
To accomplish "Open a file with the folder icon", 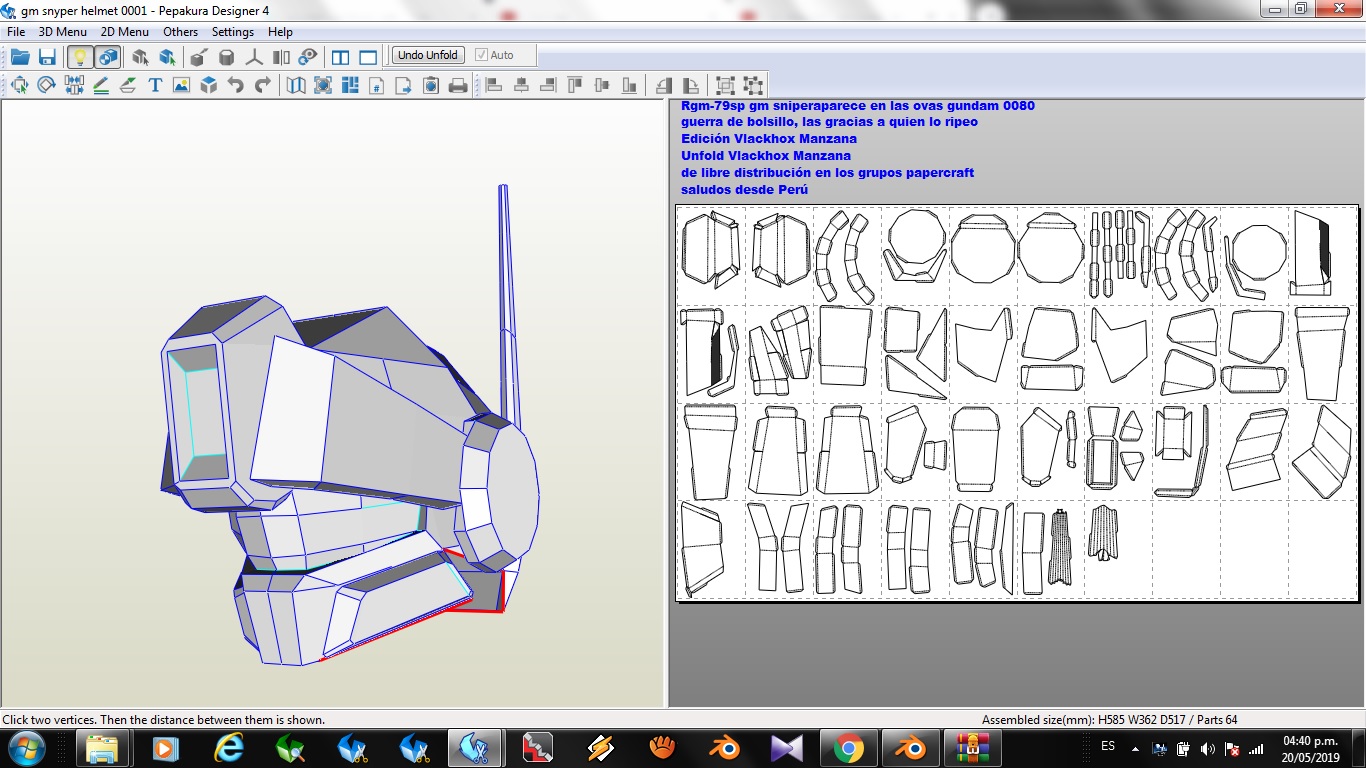I will (x=20, y=57).
